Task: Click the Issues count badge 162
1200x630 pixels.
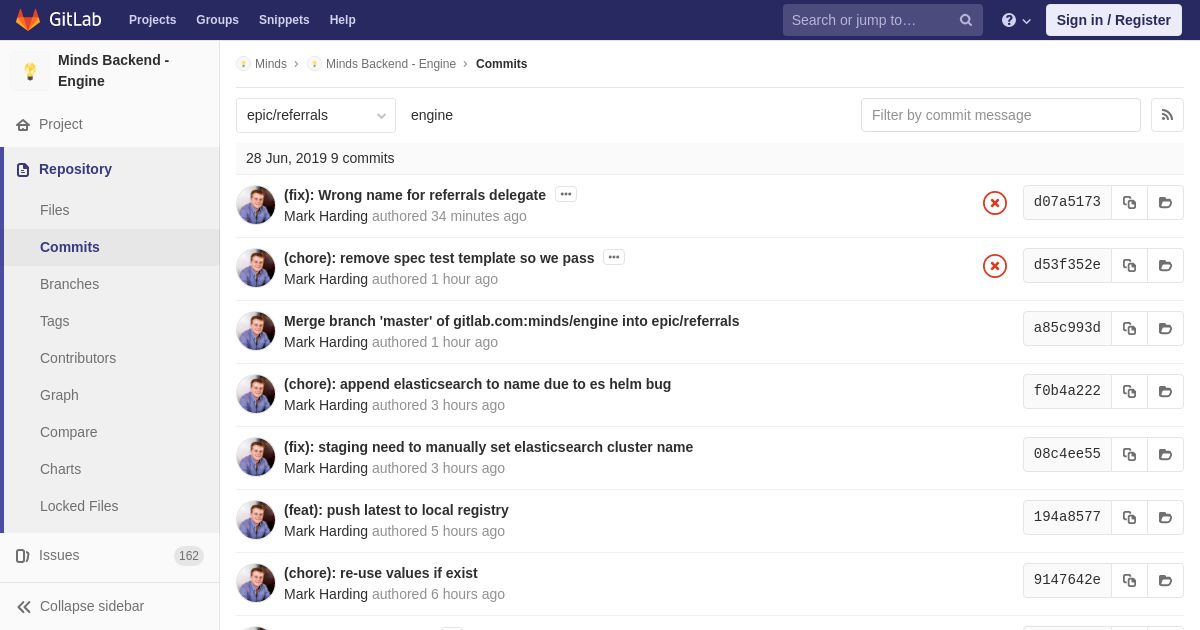Action: [x=189, y=556]
